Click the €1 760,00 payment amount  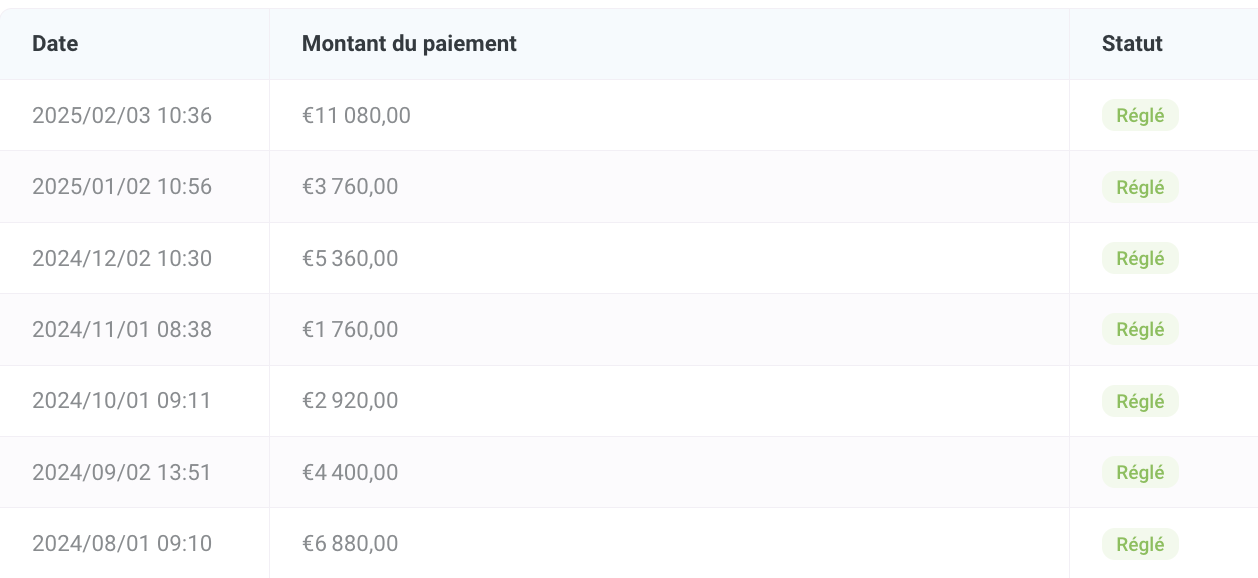point(350,330)
